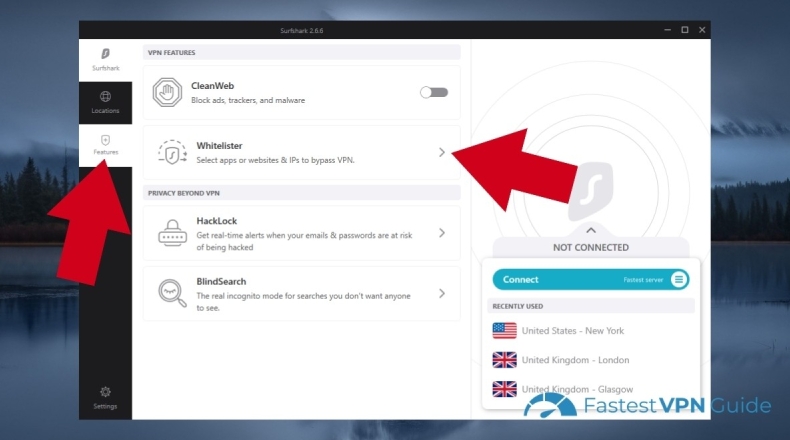Collapse panel using arrow above Not Connected
The height and width of the screenshot is (440, 790).
click(x=590, y=230)
